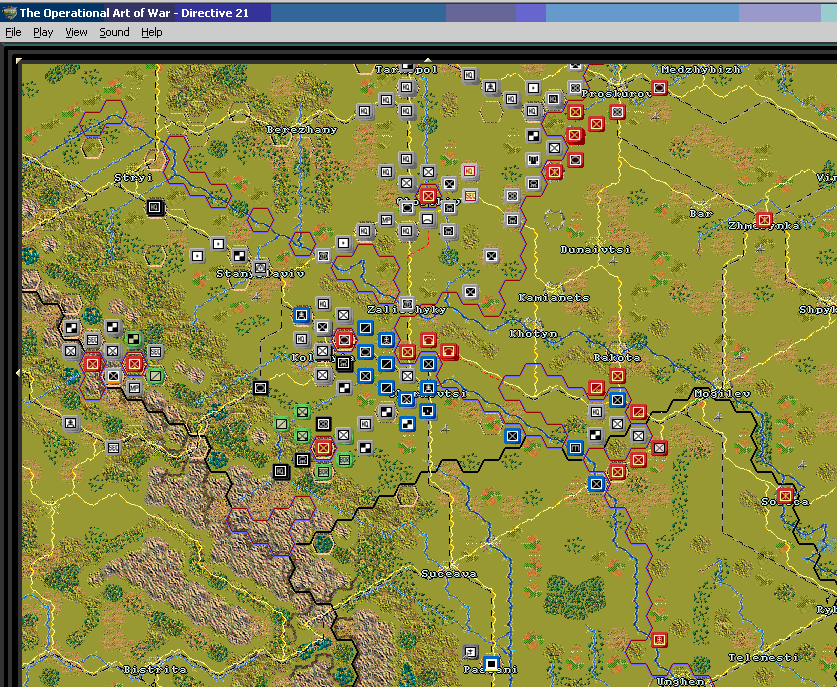Click the Bistrita town label

point(155,669)
